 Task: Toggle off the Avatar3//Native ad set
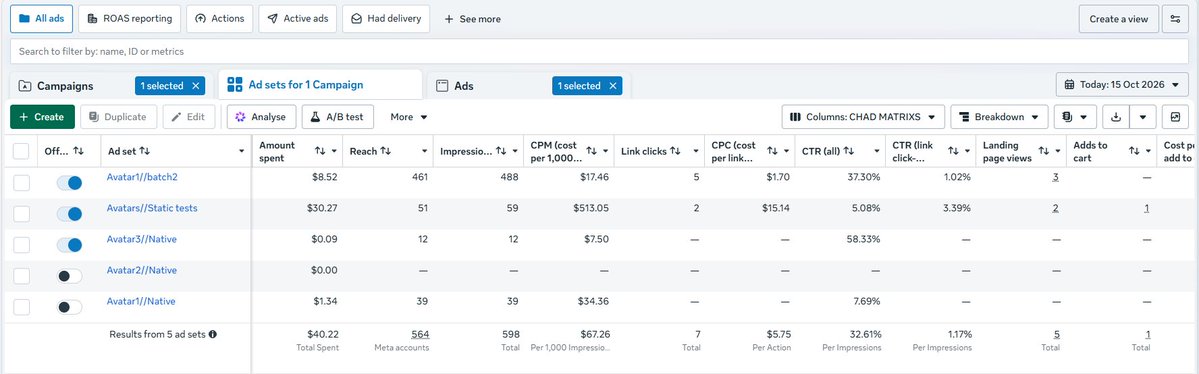point(70,245)
